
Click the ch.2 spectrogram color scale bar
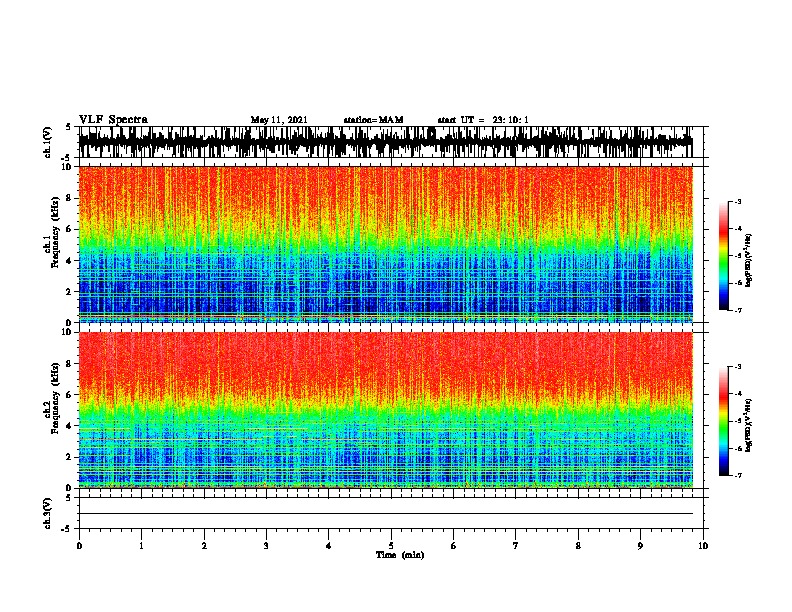[723, 421]
